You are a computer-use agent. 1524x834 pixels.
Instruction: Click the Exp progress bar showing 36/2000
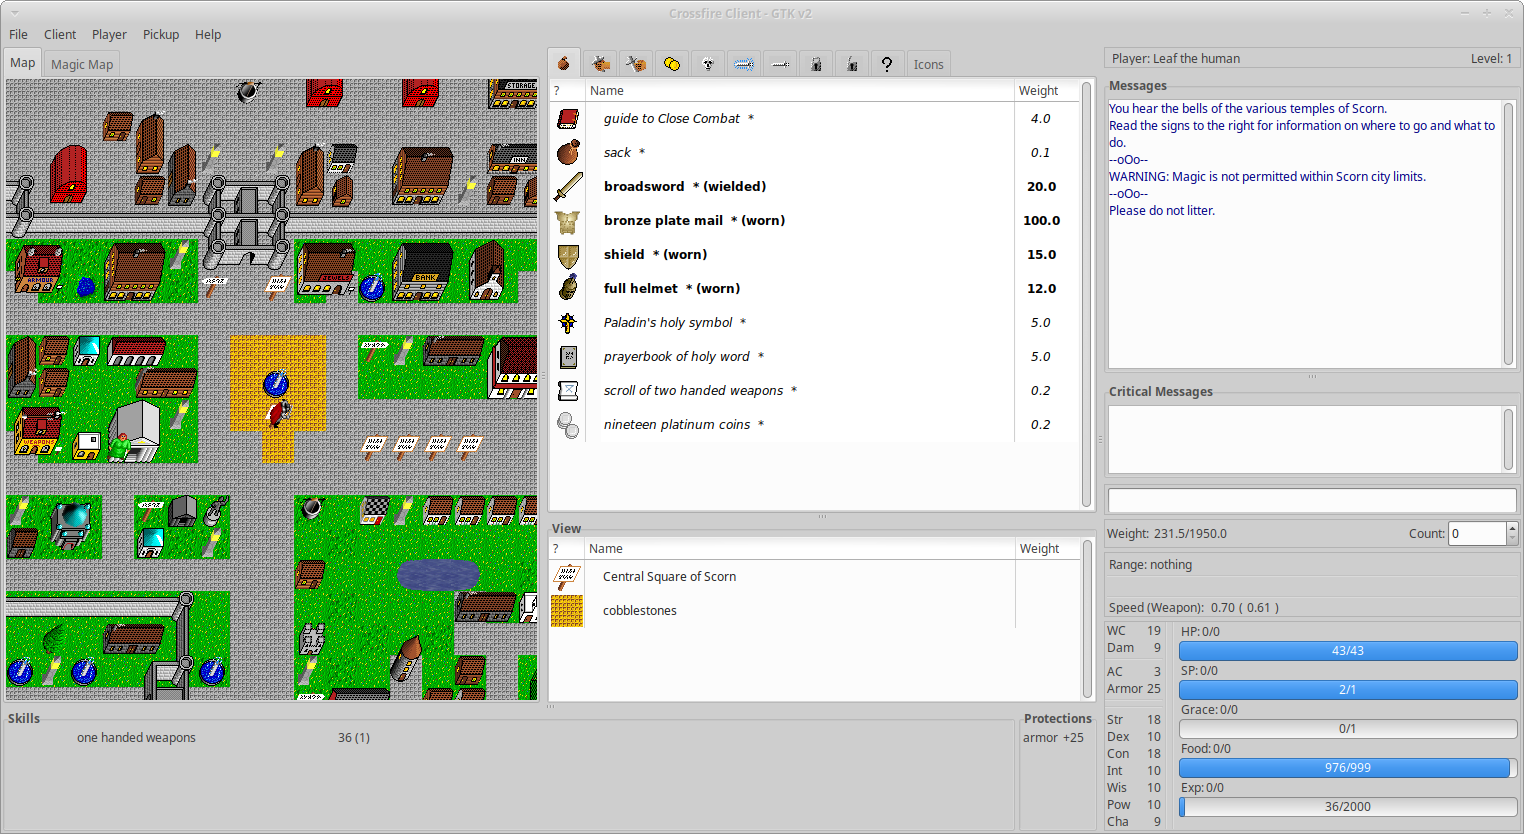1348,806
